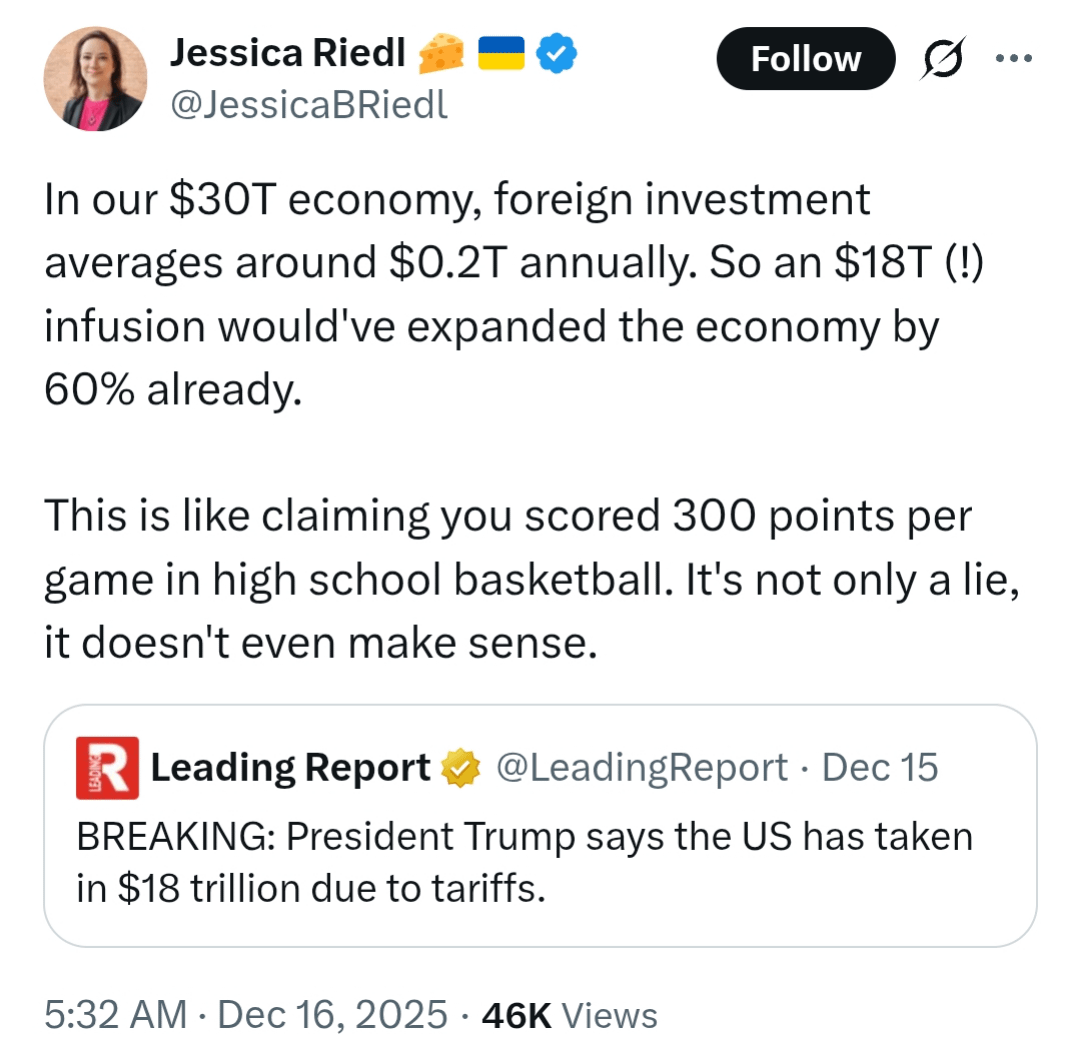Click the paragraph about 300 points per game
The height and width of the screenshot is (1041, 1080).
530,579
